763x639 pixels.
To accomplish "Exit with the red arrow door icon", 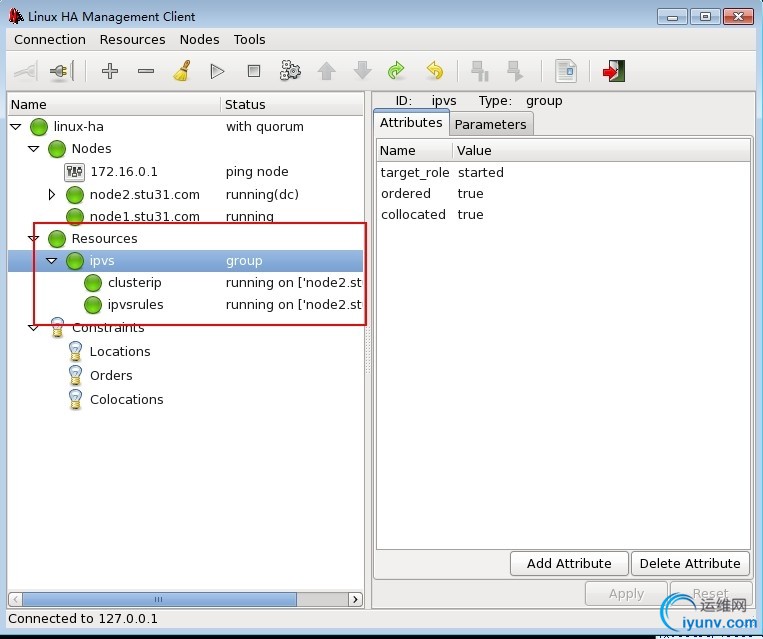I will pos(614,71).
